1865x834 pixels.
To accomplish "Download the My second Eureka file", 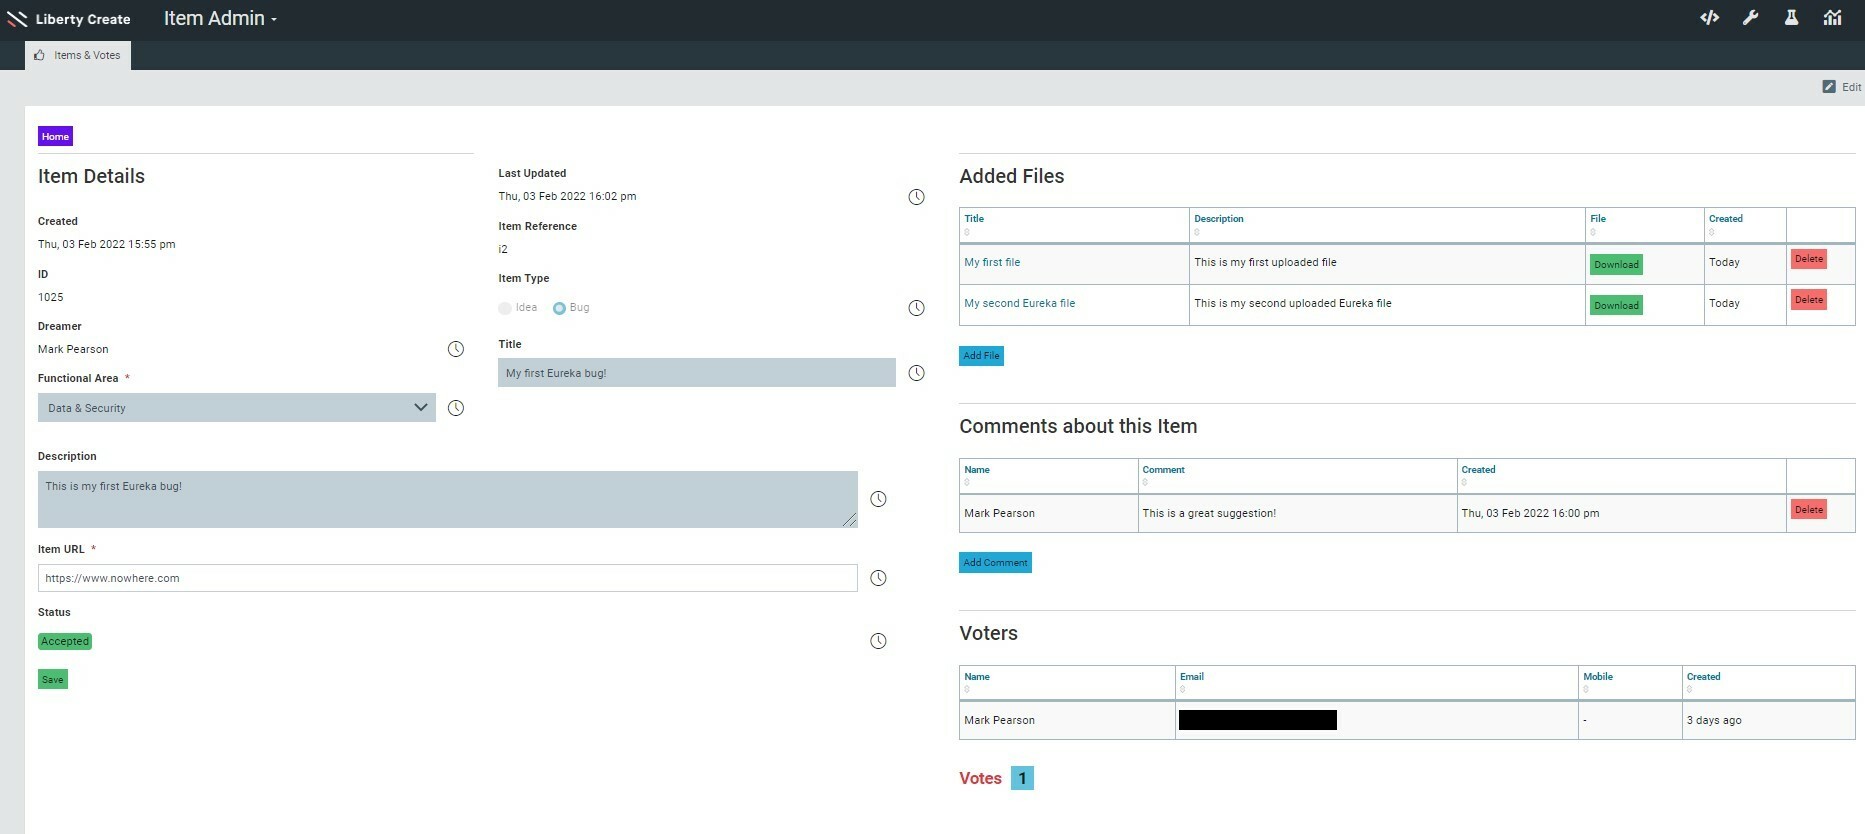I will coord(1616,305).
